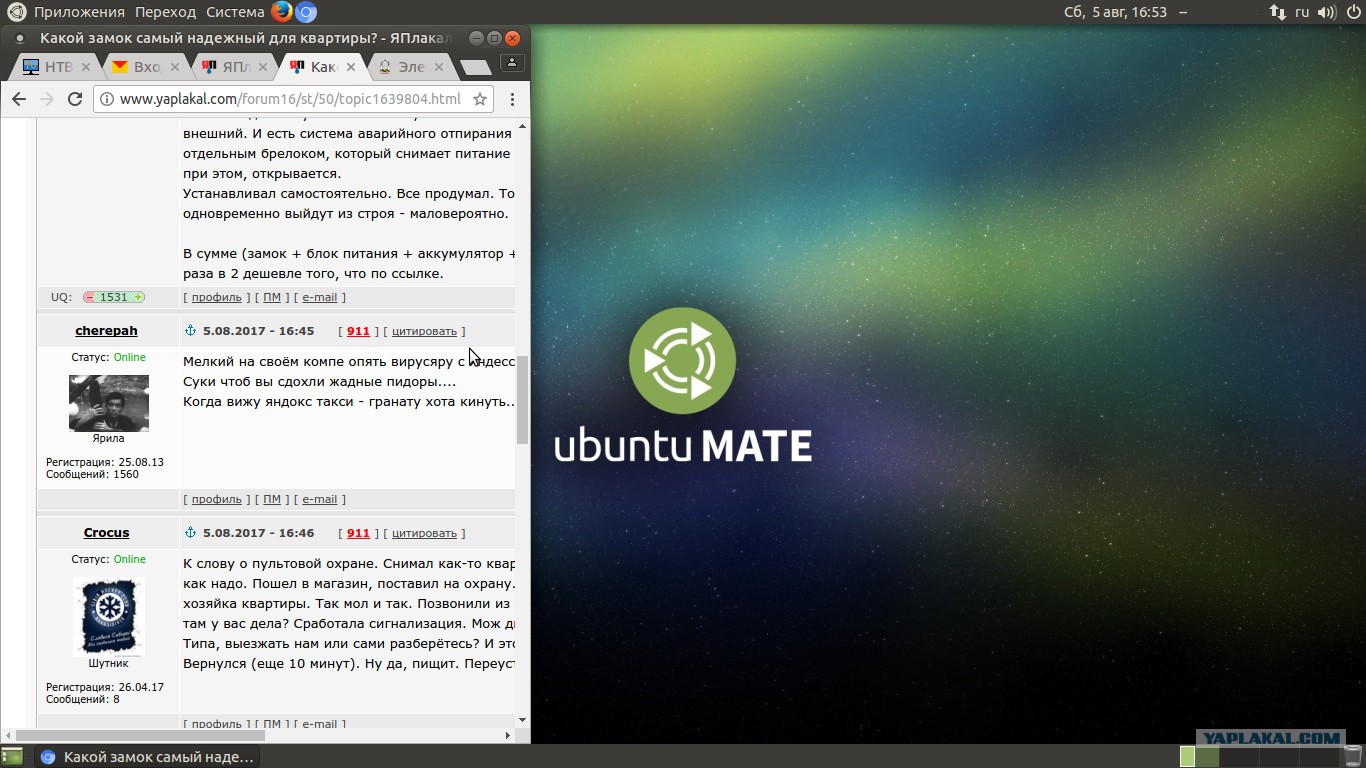Open the Chrome three-dot menu
This screenshot has height=768, width=1366.
click(x=512, y=99)
